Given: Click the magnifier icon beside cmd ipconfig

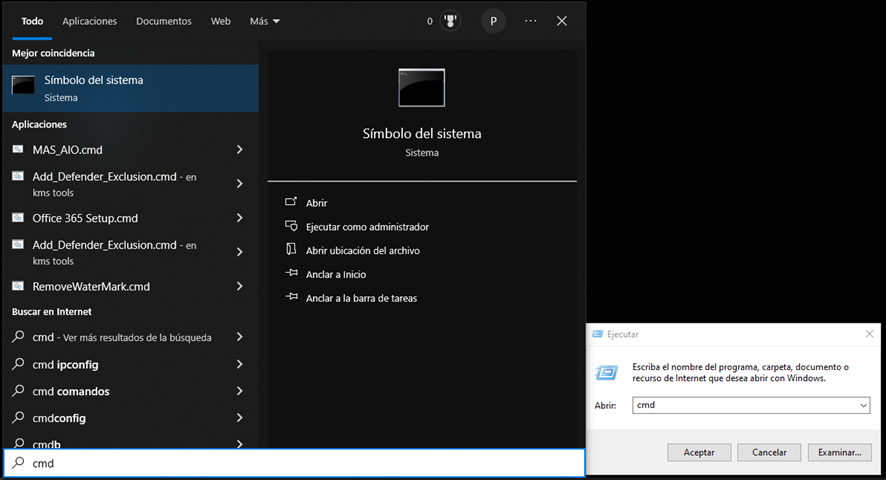Looking at the screenshot, I should [18, 364].
